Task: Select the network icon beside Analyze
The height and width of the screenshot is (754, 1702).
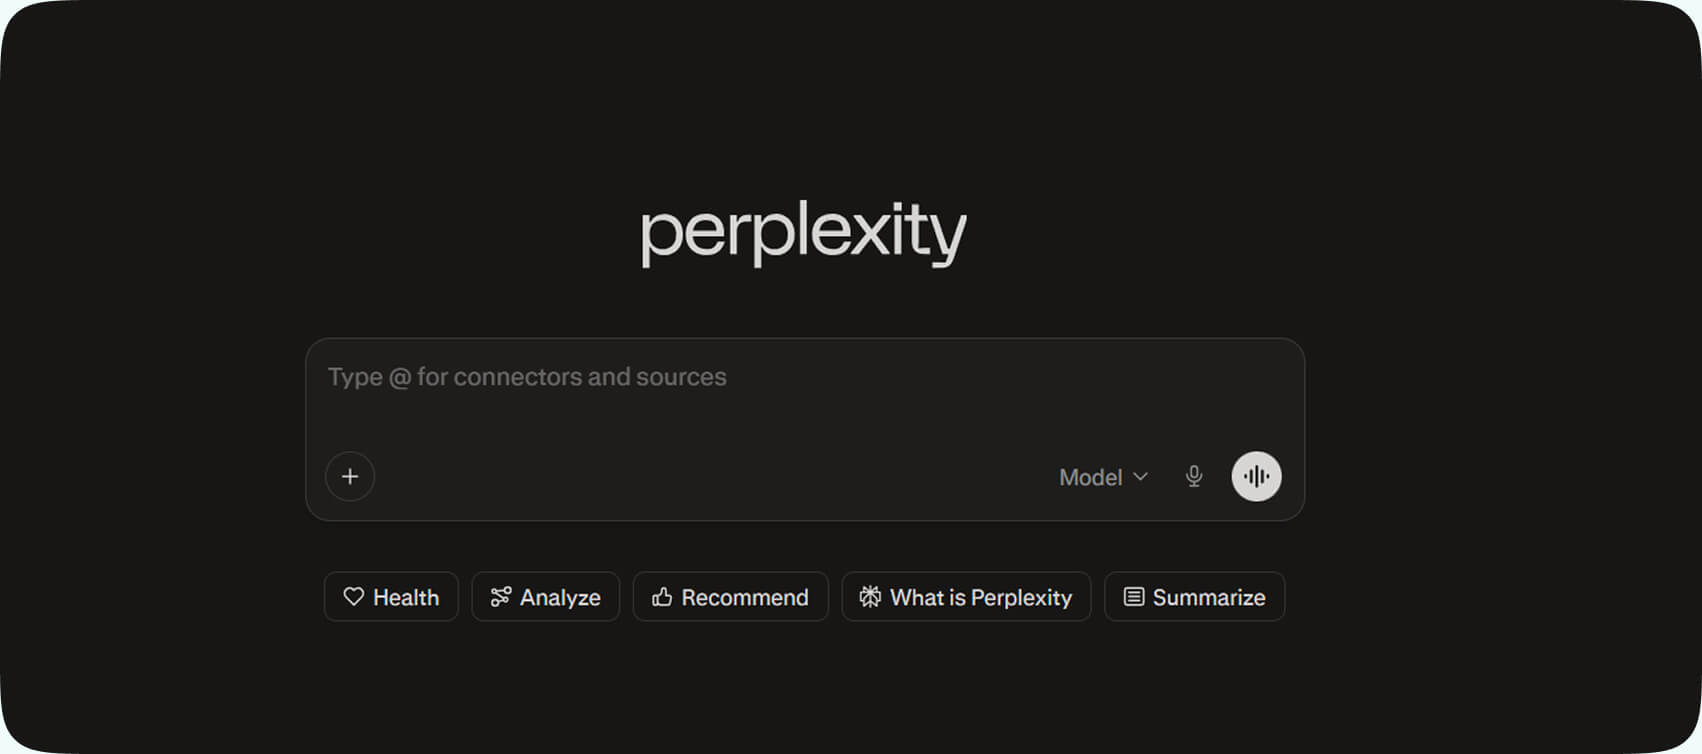Action: 501,597
